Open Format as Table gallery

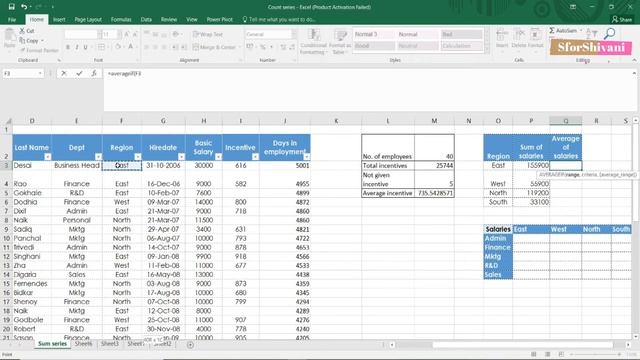tap(340, 42)
